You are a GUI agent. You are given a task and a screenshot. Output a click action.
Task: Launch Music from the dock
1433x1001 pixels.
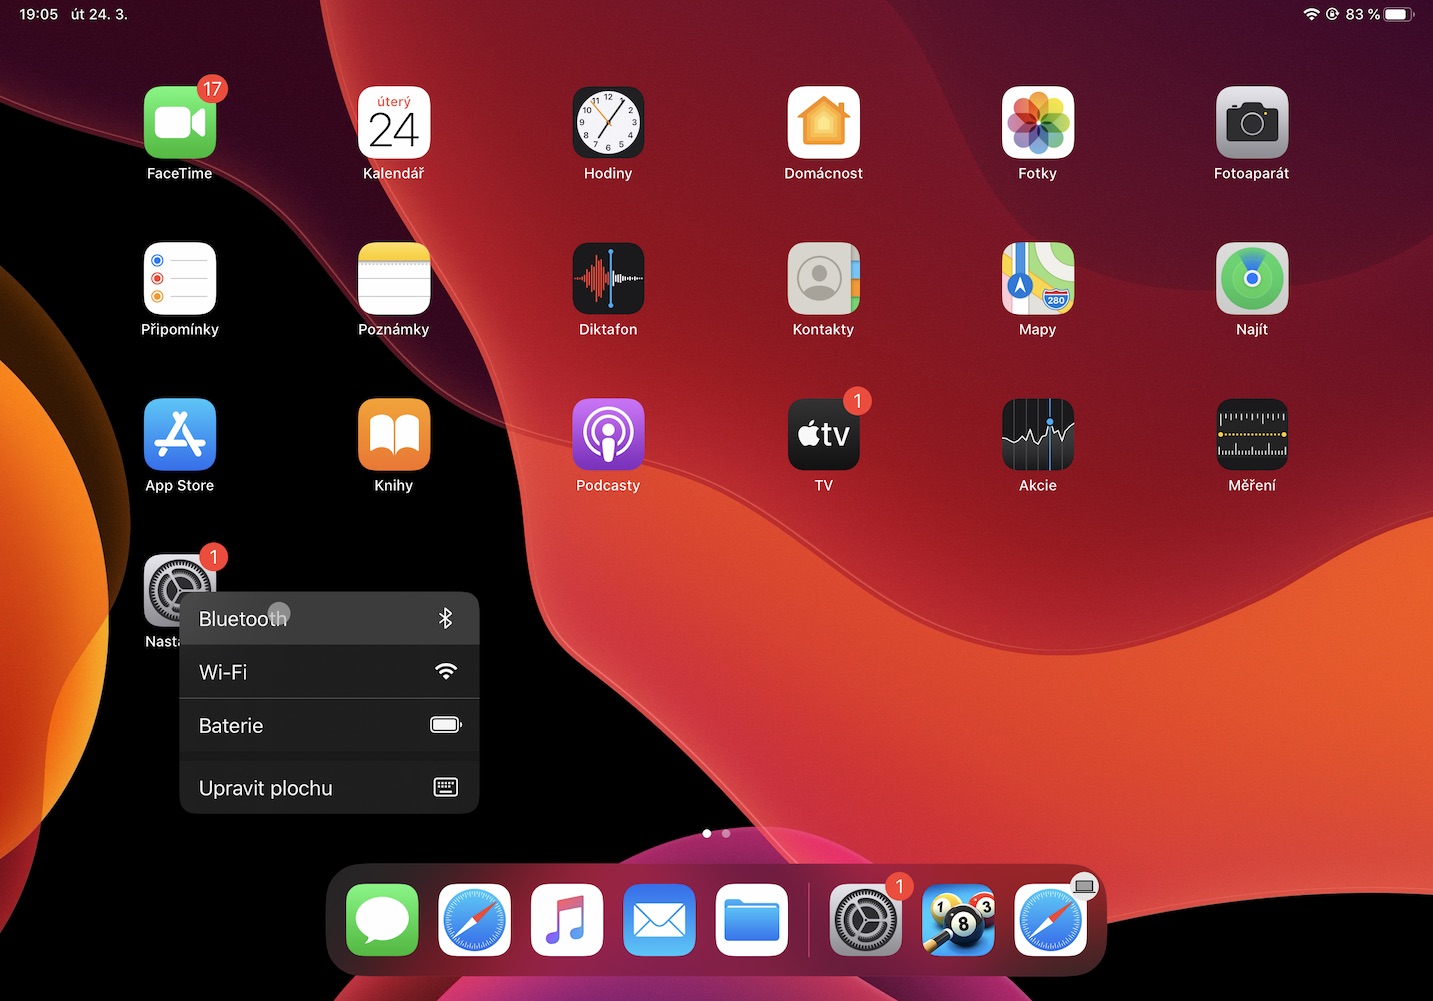coord(567,920)
